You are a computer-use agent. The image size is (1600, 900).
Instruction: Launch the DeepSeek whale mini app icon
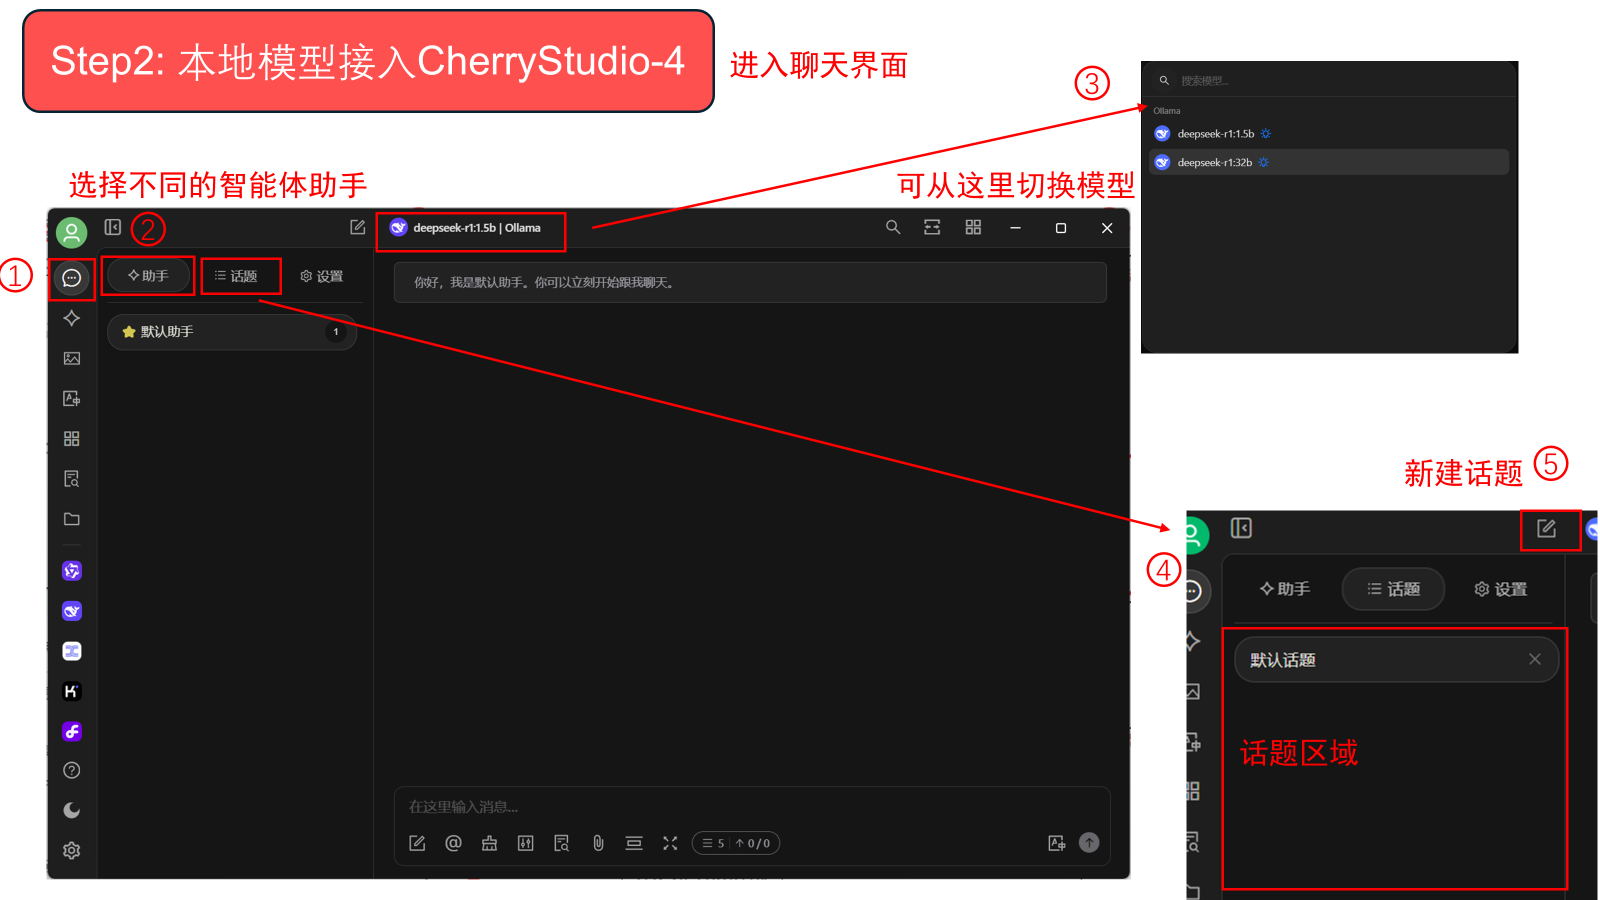pos(72,611)
